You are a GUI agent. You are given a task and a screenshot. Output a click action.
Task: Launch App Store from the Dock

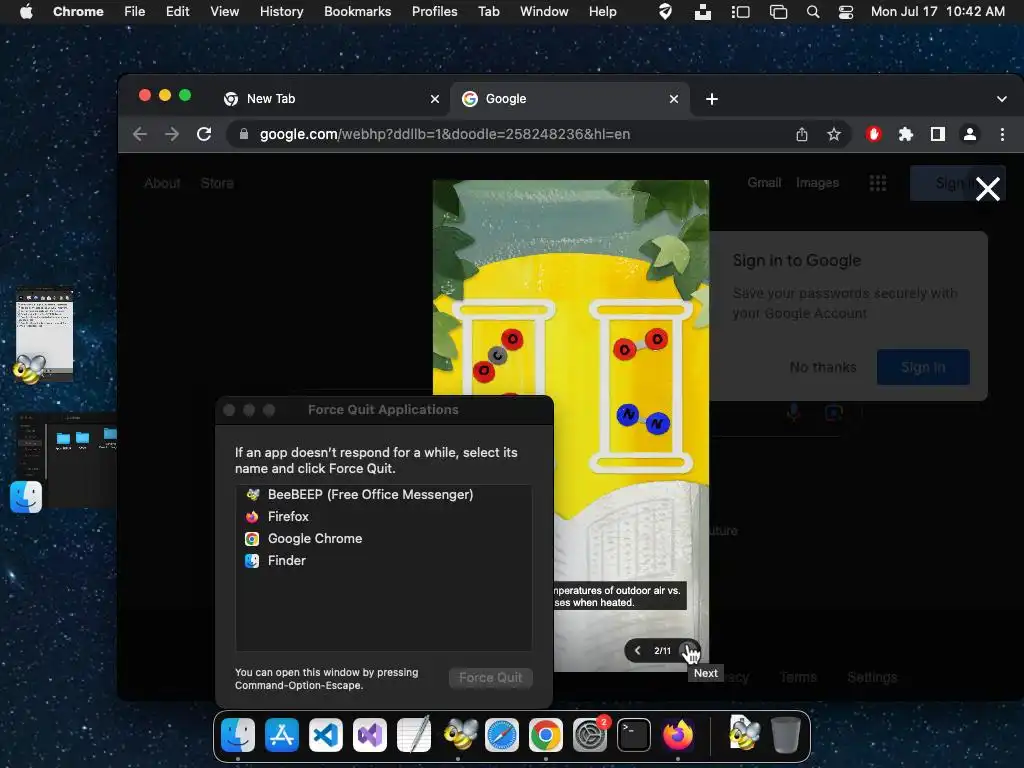pos(282,735)
